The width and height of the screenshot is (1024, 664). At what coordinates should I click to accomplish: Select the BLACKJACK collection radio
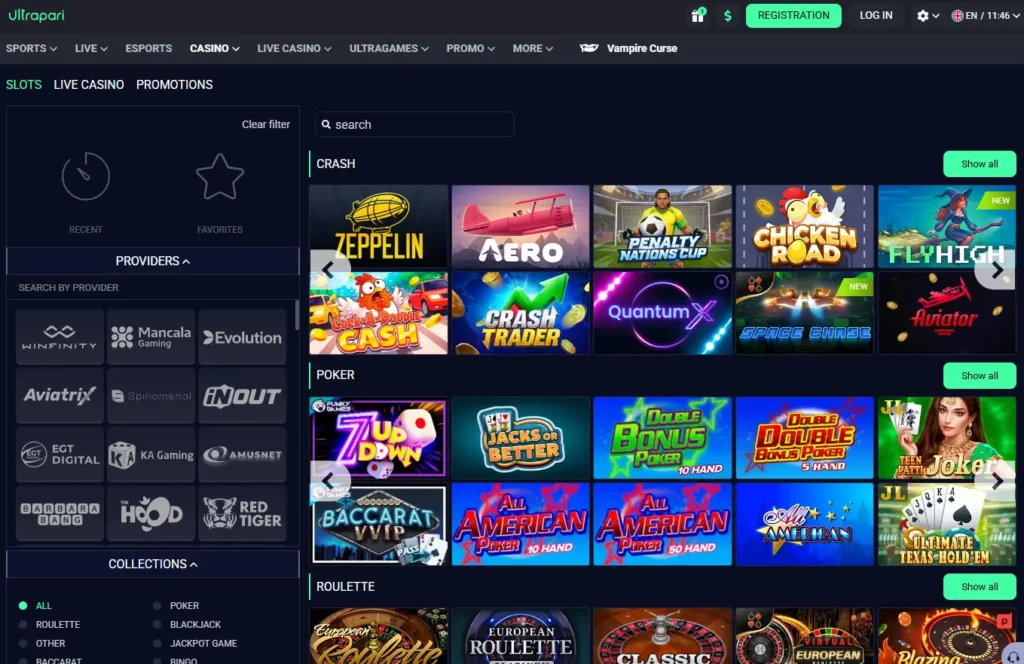(x=157, y=625)
